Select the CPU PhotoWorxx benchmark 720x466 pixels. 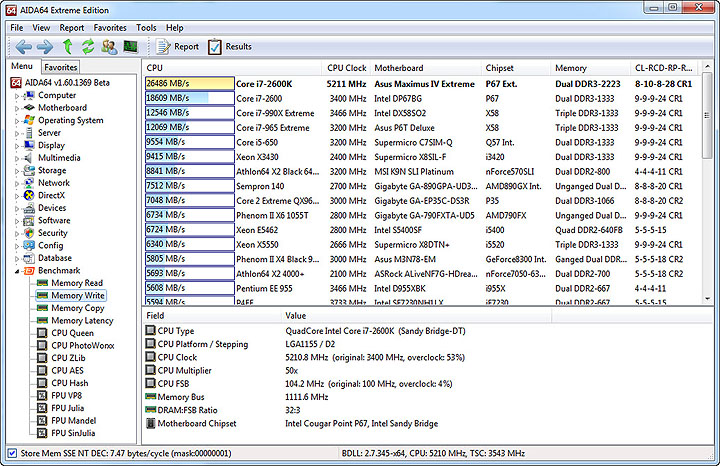point(83,345)
